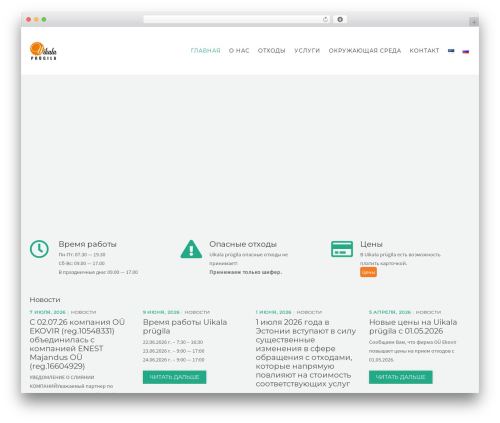Click the credit card icon near Цены
This screenshot has width=500, height=423.
tap(342, 249)
